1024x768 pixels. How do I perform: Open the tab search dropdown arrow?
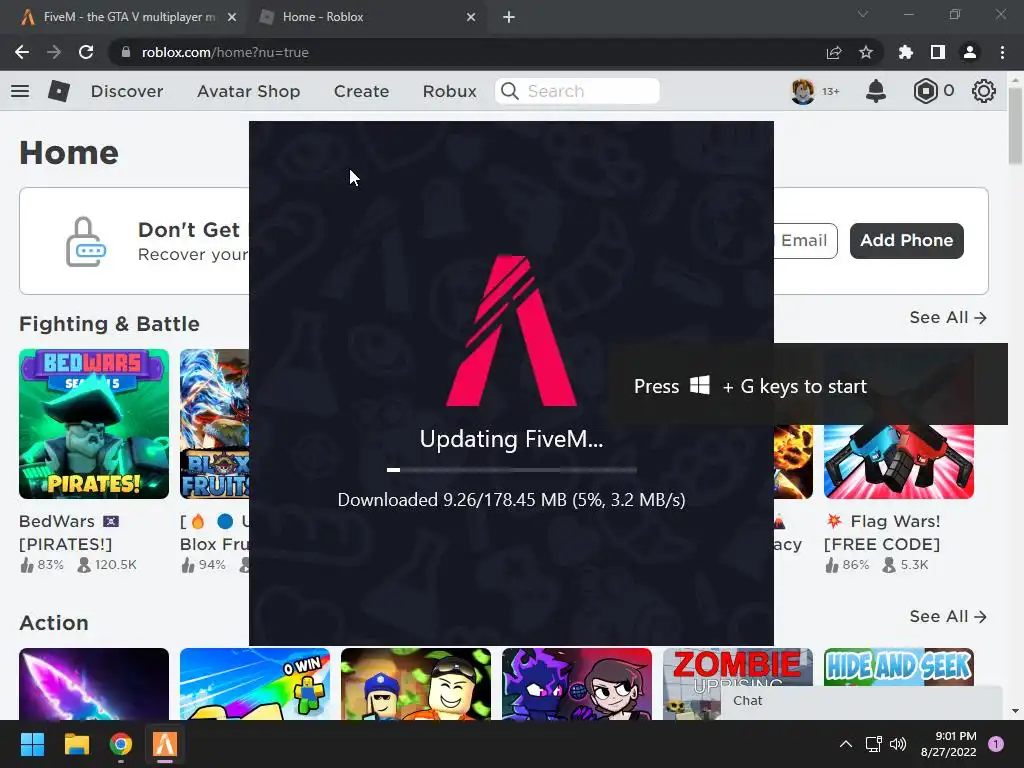(863, 14)
